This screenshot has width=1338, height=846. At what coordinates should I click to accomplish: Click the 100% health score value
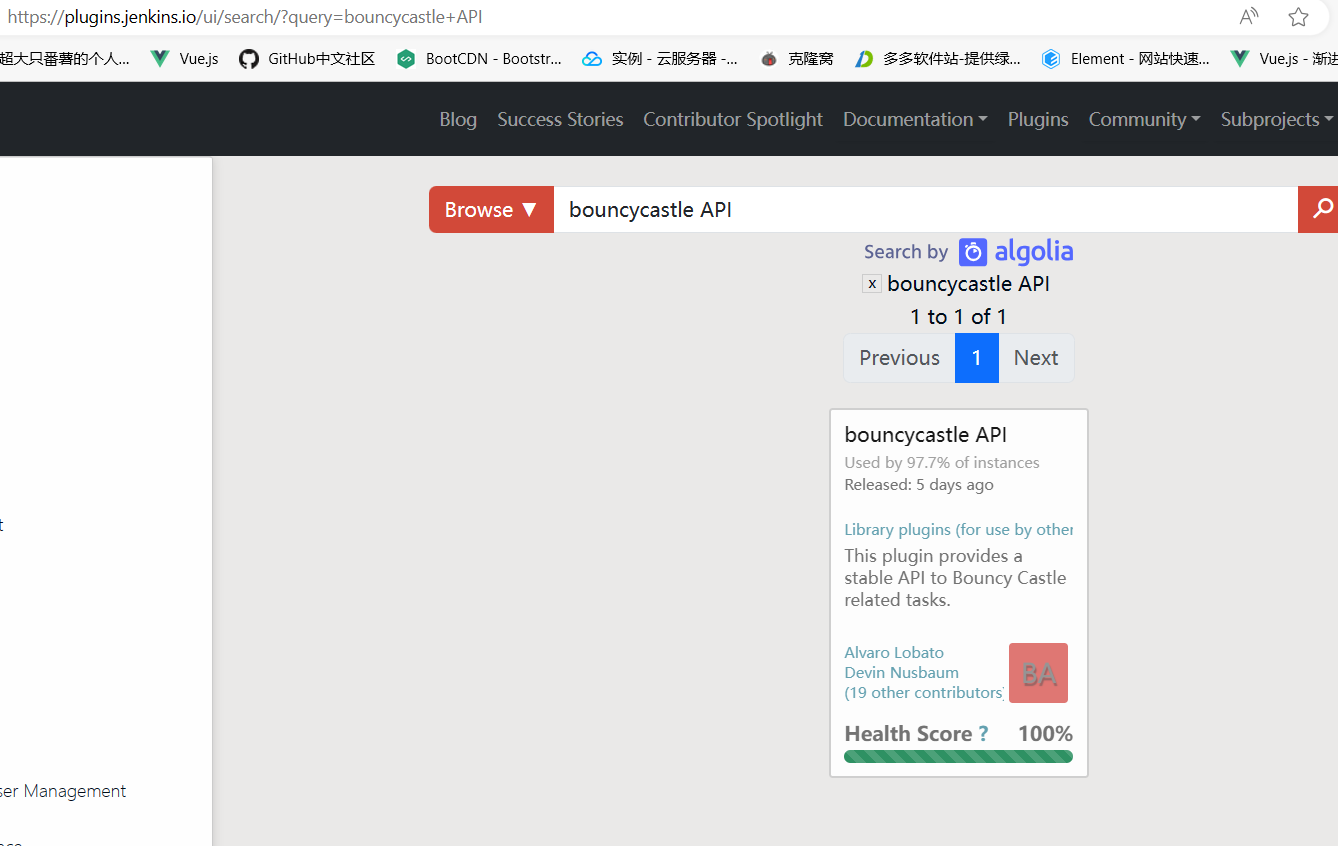click(x=1045, y=734)
